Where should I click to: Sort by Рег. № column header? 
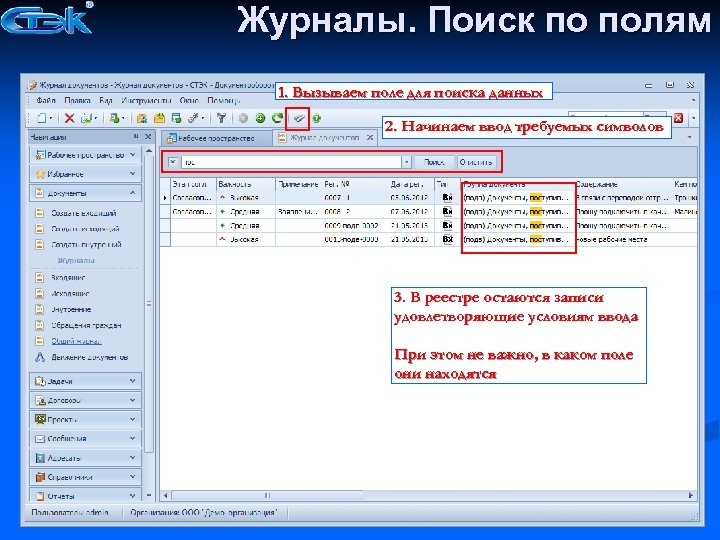[354, 184]
